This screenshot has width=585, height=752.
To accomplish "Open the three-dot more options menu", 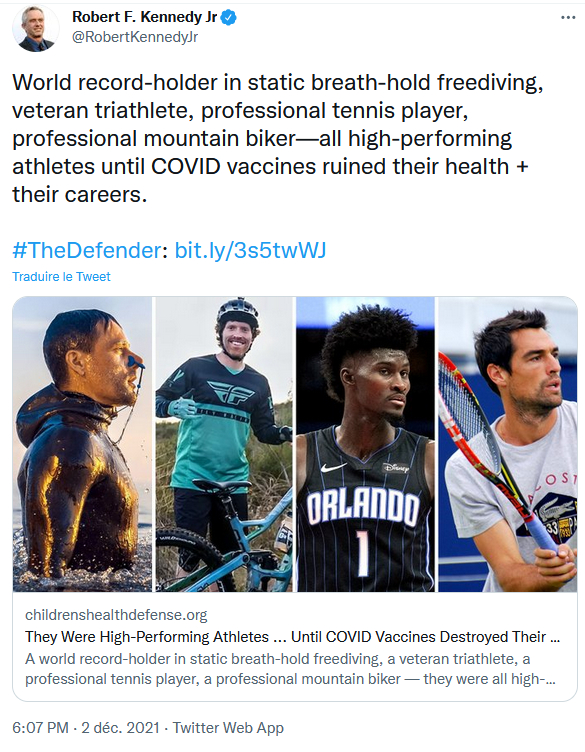I will pos(568,17).
